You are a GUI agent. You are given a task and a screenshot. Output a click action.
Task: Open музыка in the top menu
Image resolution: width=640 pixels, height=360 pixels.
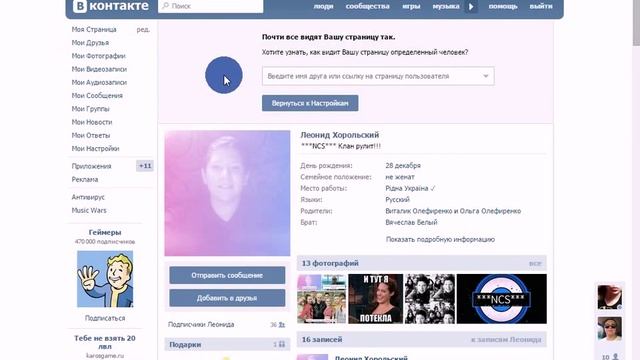tap(446, 6)
